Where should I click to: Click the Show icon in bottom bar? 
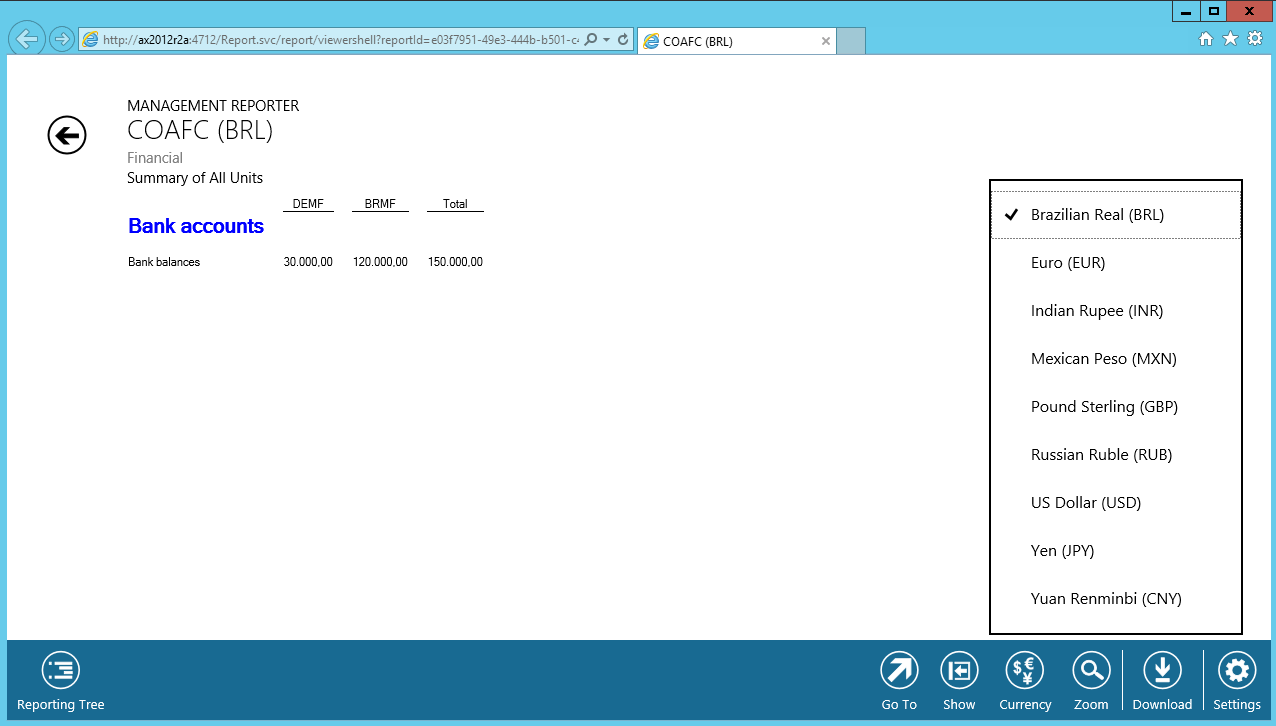[x=959, y=671]
